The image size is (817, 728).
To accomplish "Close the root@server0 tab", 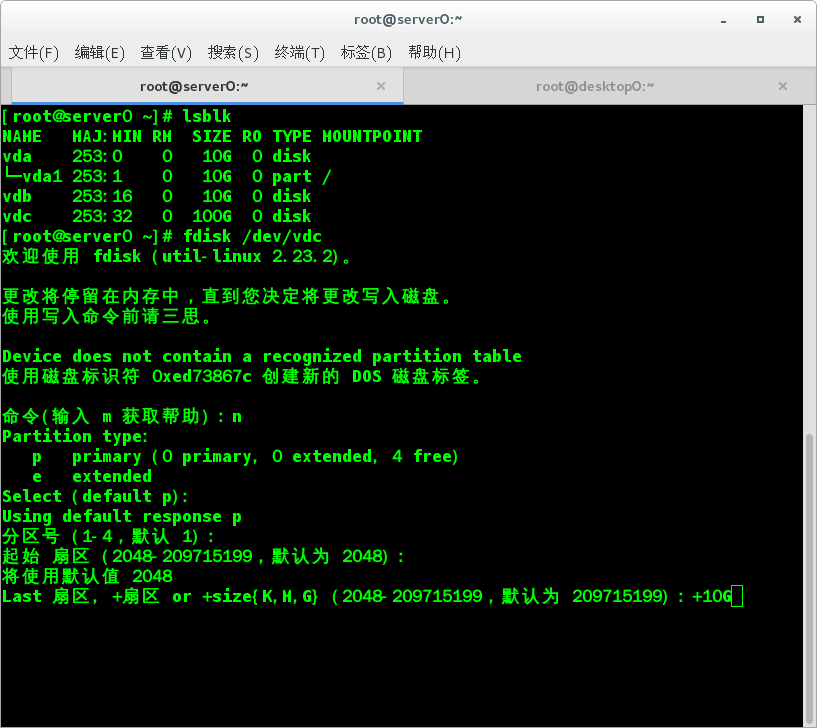I will [x=381, y=86].
